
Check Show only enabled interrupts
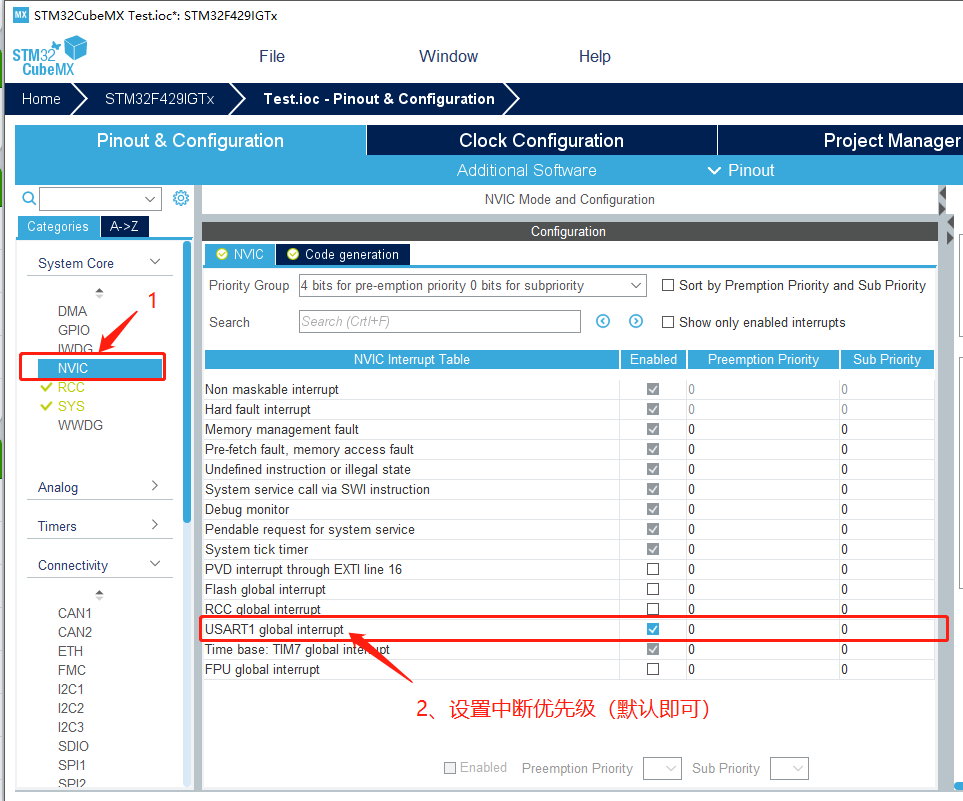(x=668, y=322)
